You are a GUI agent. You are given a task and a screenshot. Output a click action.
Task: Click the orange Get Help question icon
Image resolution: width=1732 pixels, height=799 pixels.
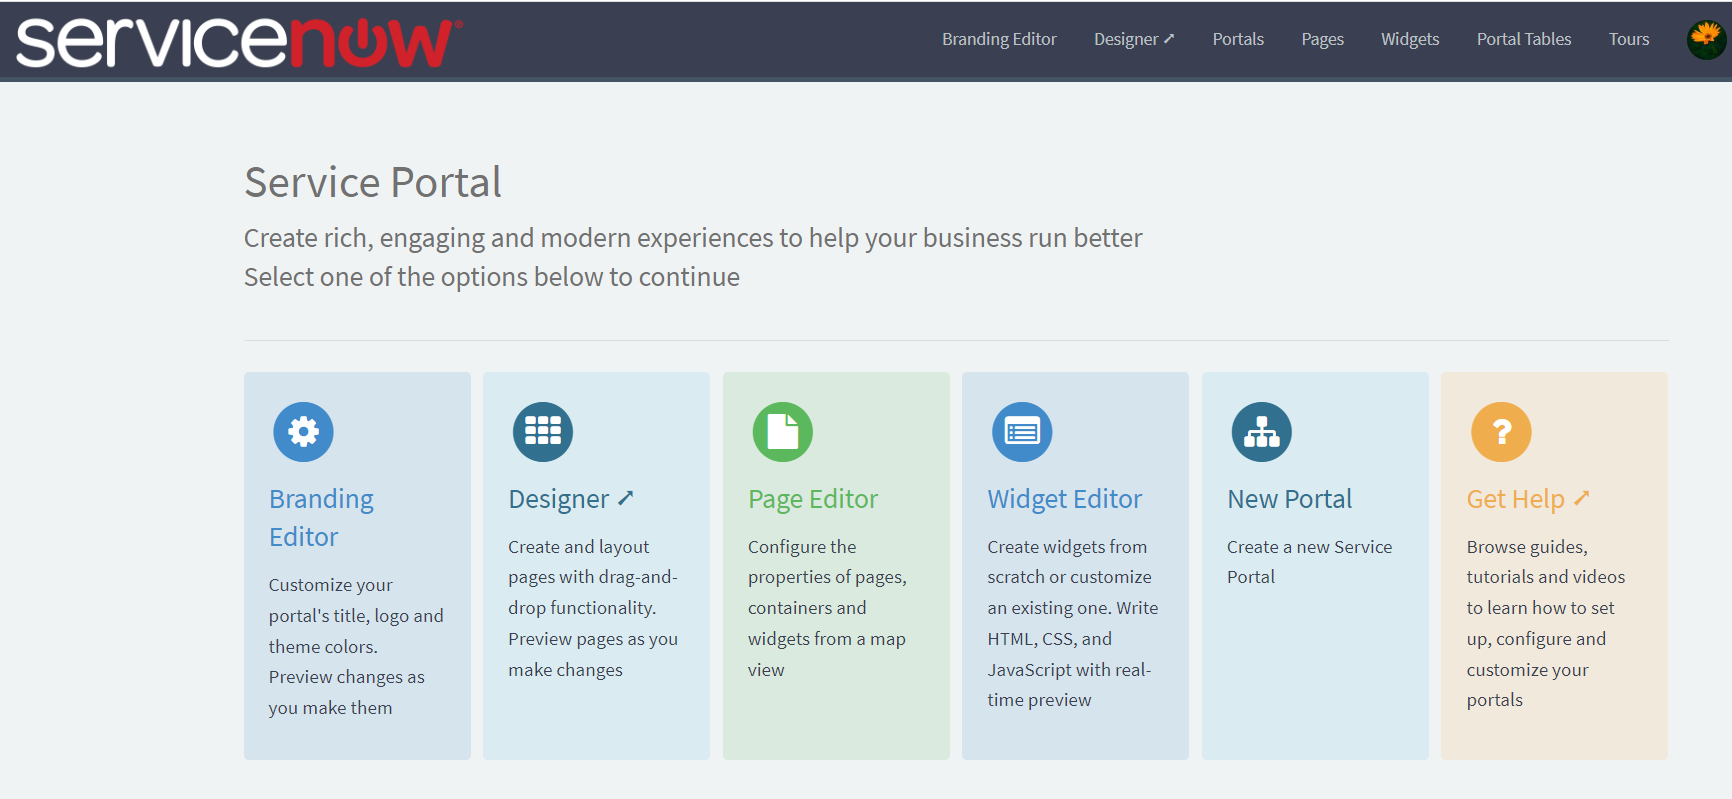(x=1500, y=432)
